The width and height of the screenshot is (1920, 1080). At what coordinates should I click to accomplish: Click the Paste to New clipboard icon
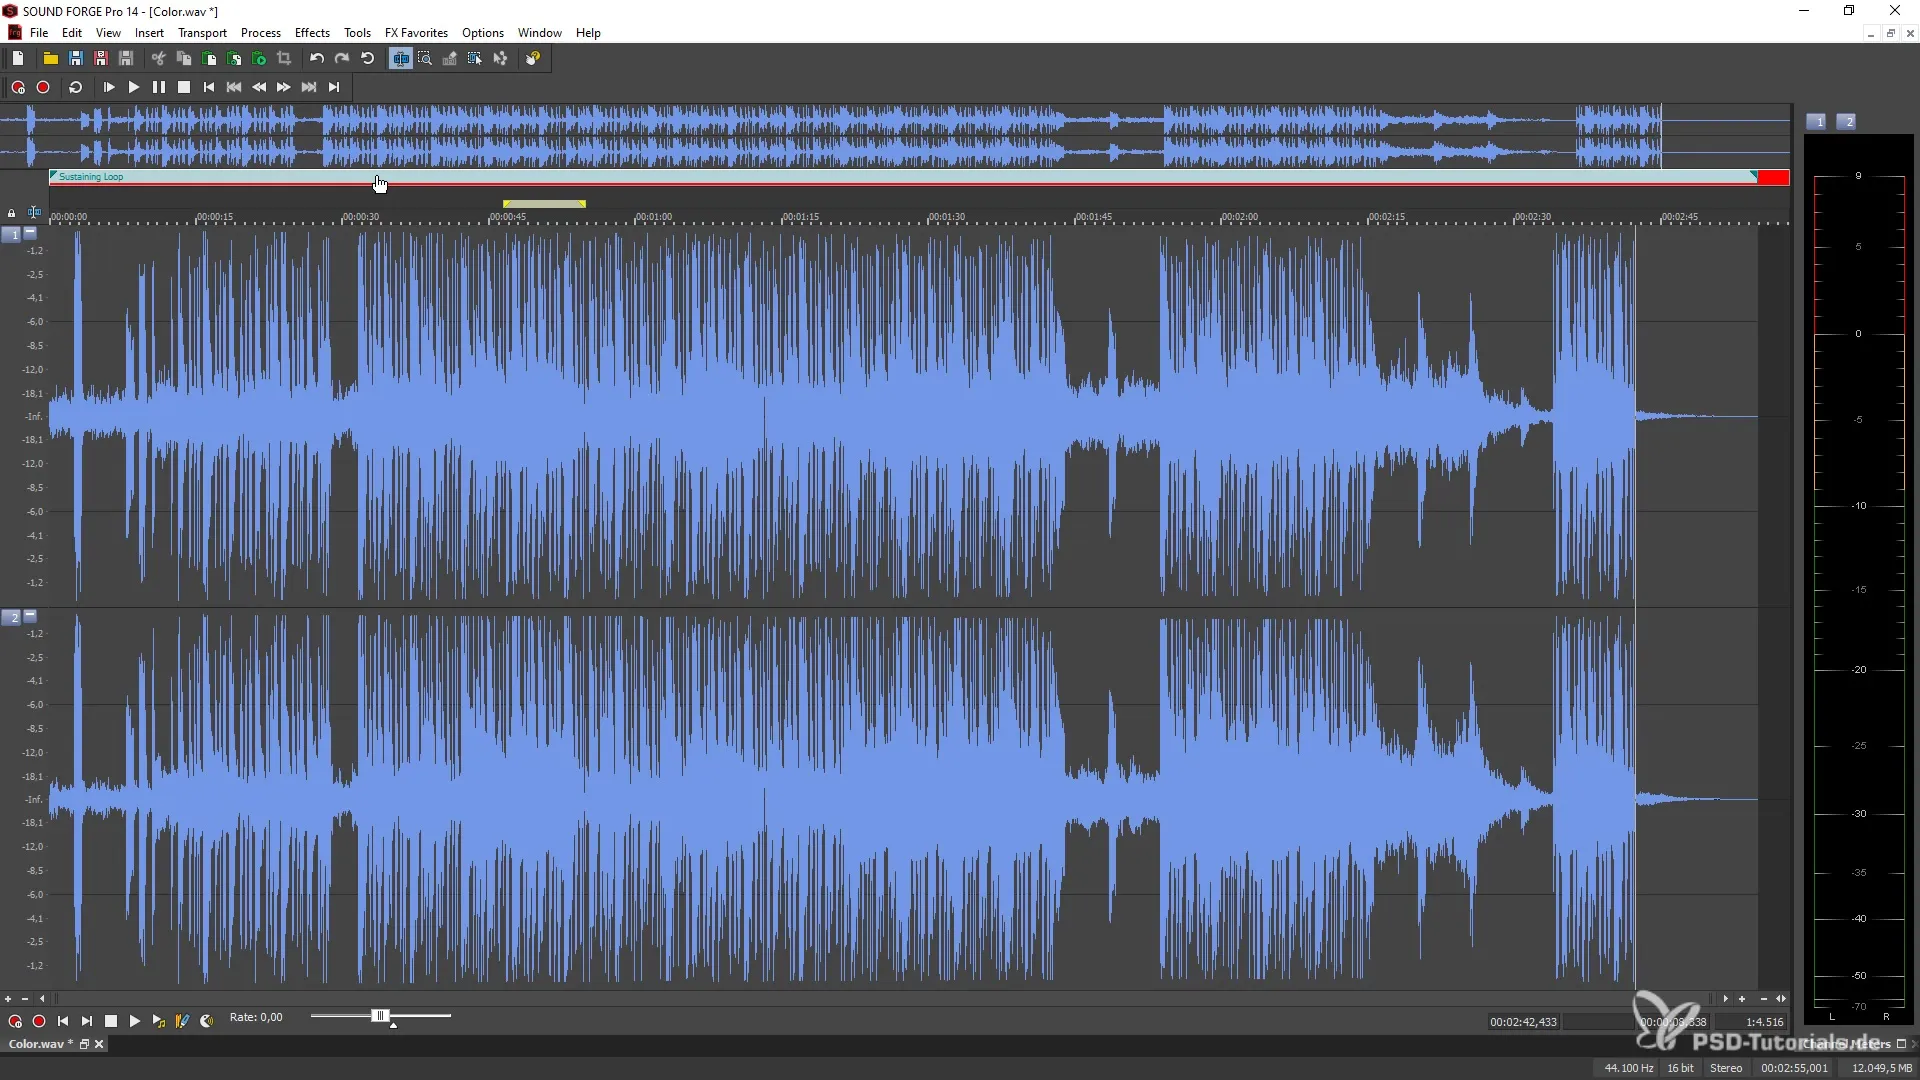coord(234,58)
